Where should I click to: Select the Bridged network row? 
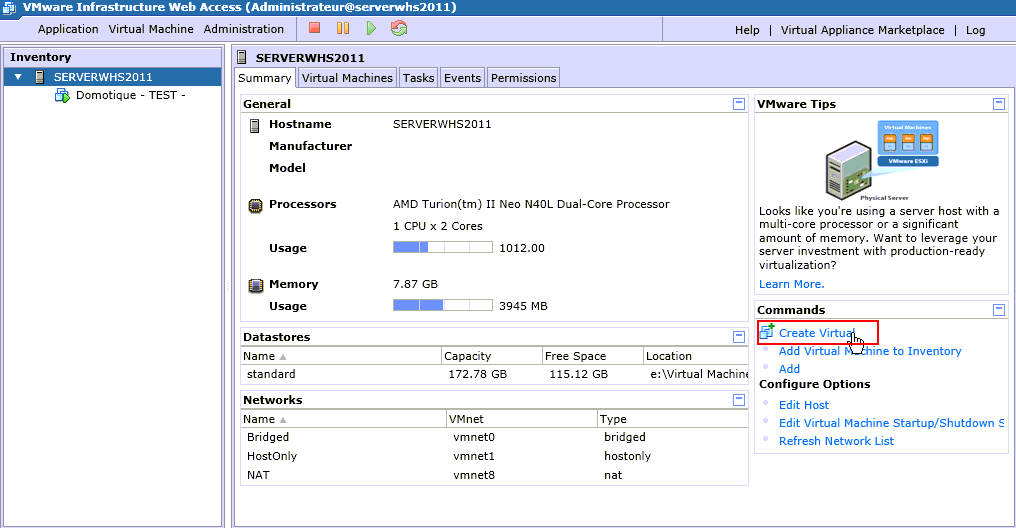[x=494, y=437]
